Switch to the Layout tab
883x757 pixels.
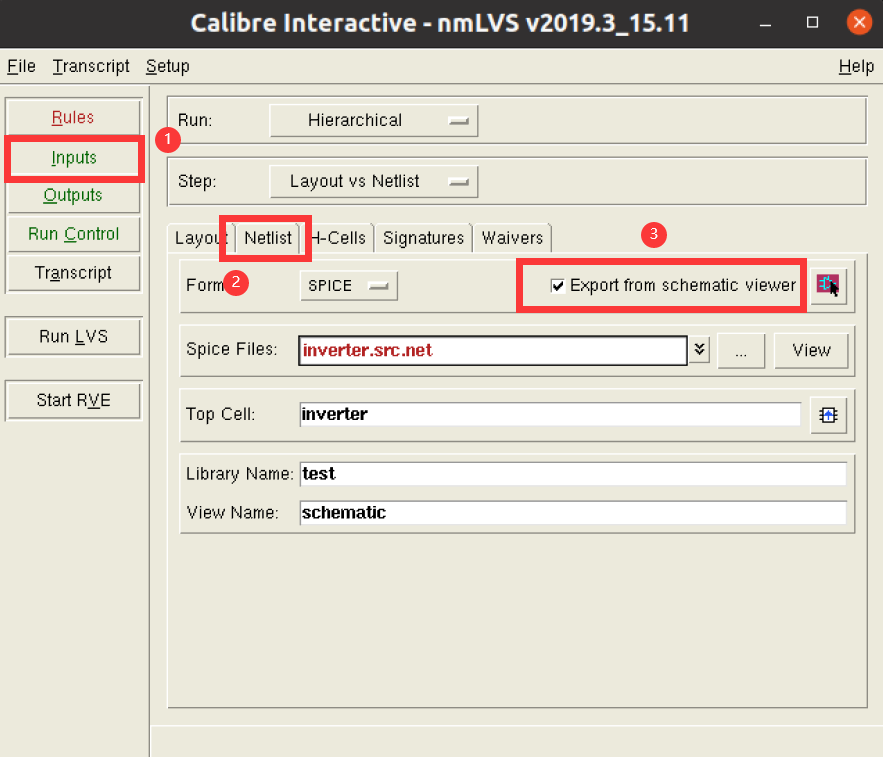tap(200, 238)
